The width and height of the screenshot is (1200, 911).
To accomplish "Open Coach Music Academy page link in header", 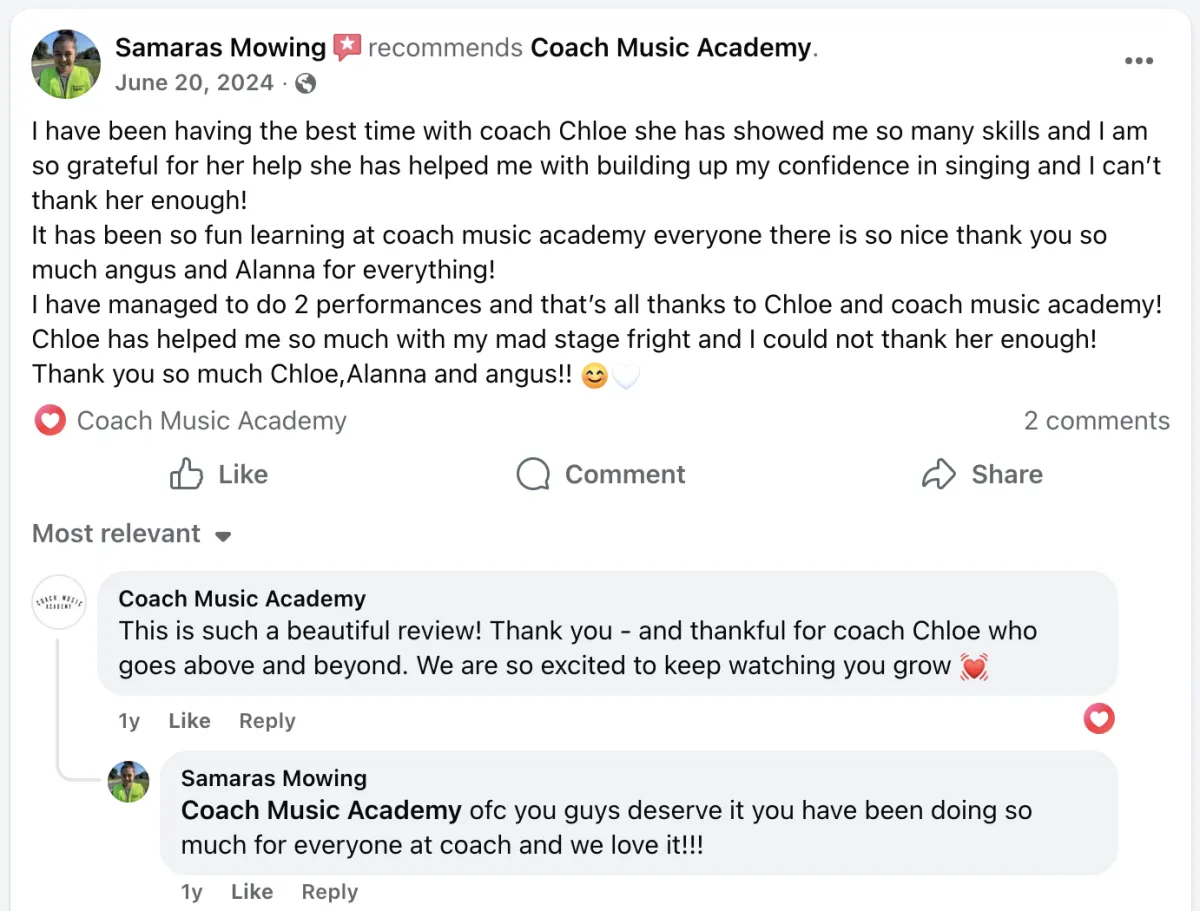I will (x=670, y=47).
